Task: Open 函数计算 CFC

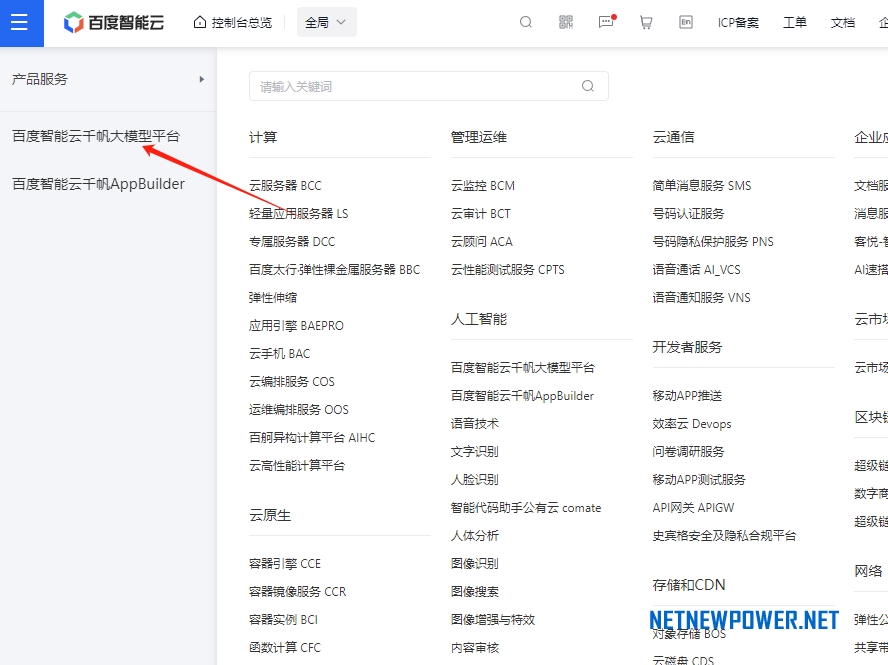Action: coord(285,648)
